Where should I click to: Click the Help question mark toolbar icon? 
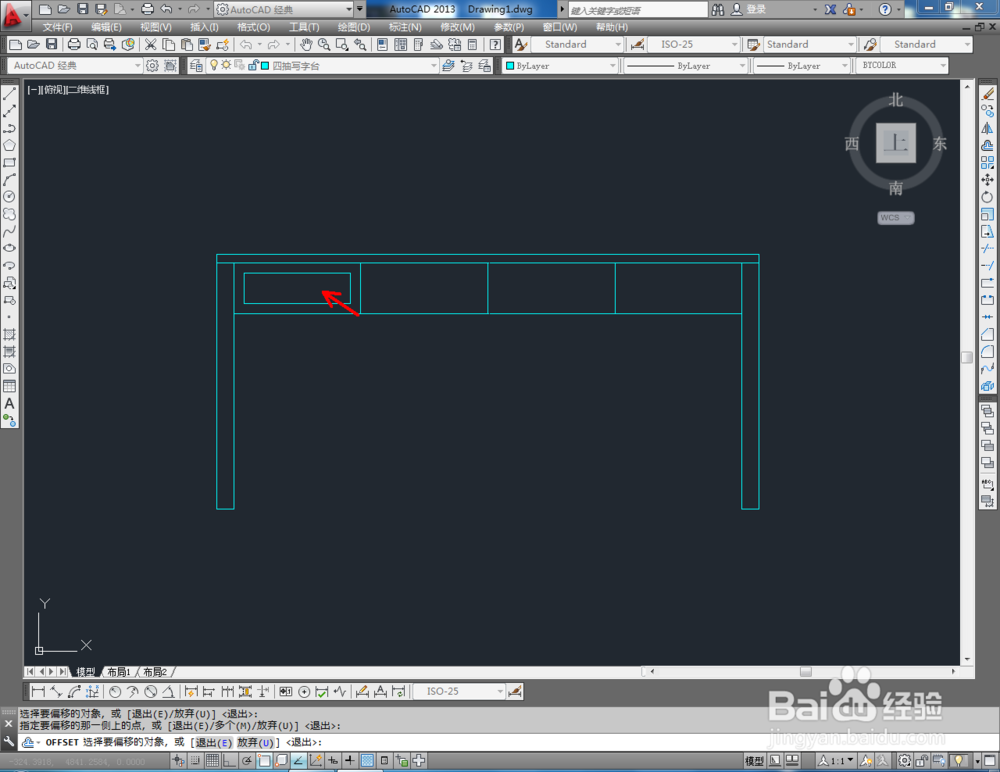click(495, 44)
